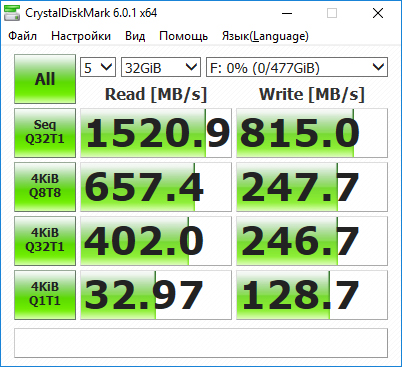Open the 32GiB test size dropdown
The width and height of the screenshot is (402, 367).
[161, 68]
